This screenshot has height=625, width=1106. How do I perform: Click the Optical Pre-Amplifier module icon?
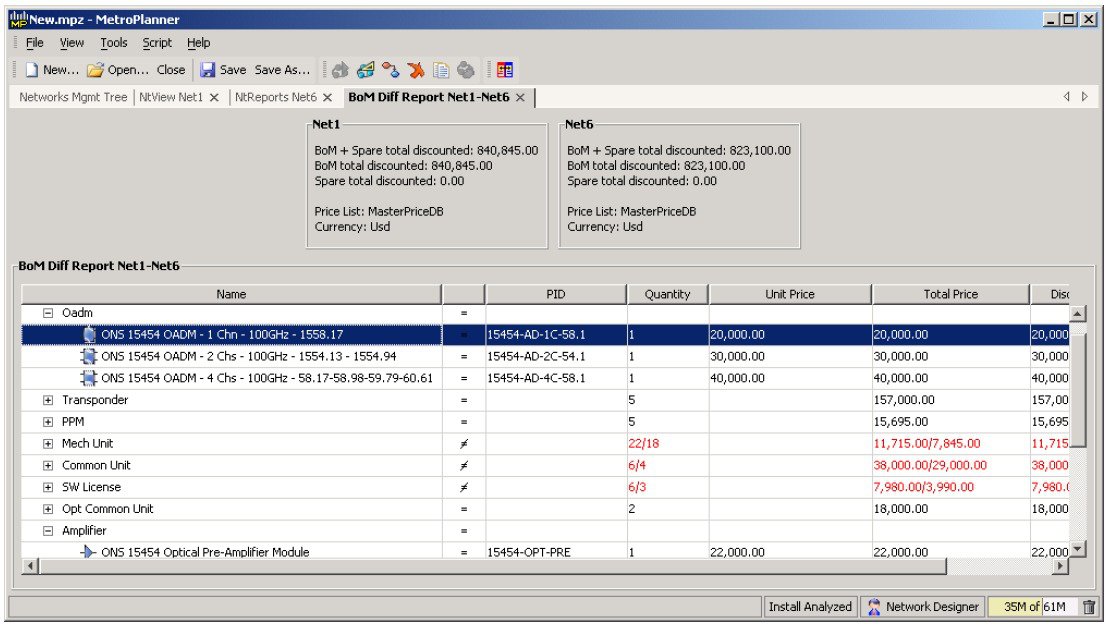(87, 552)
